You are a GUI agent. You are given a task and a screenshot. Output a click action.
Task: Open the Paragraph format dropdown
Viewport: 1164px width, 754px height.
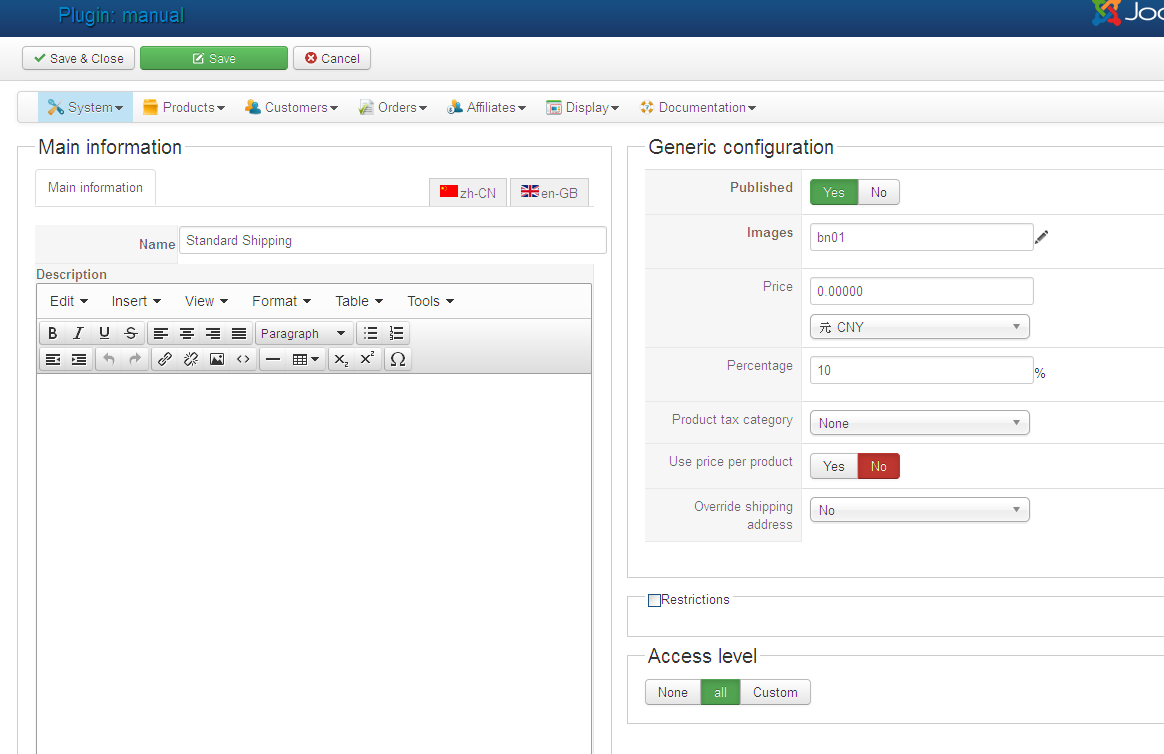click(x=304, y=333)
